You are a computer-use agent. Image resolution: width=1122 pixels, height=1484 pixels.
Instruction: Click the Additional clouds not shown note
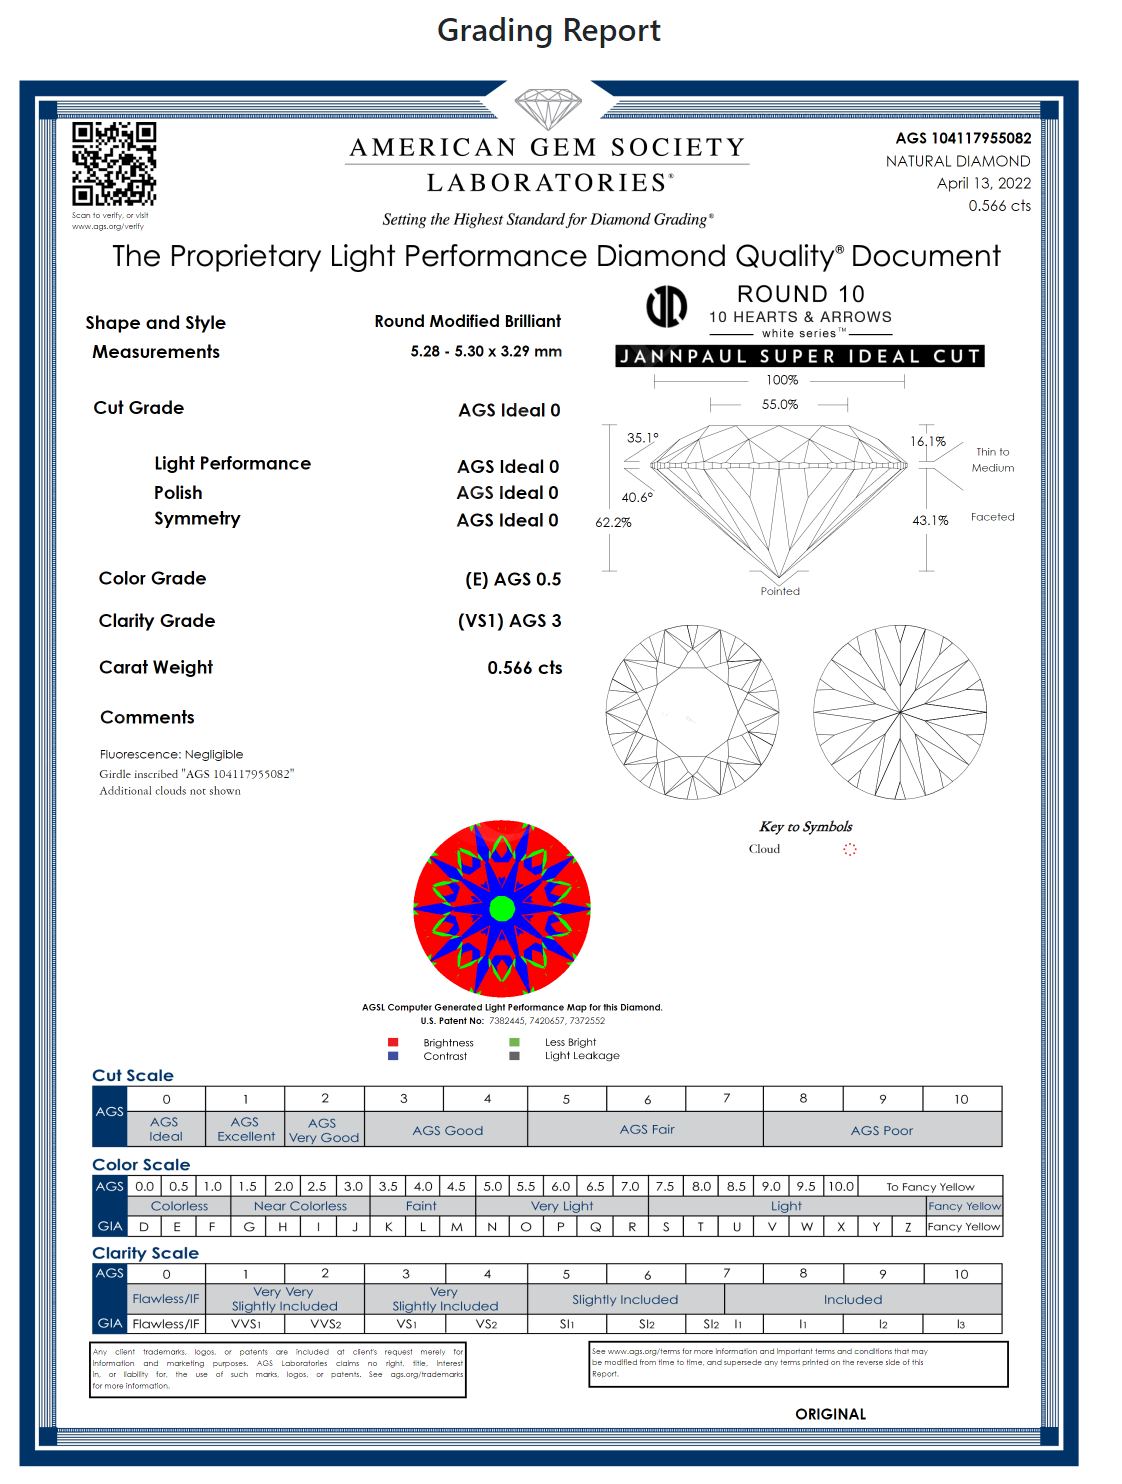[x=170, y=791]
